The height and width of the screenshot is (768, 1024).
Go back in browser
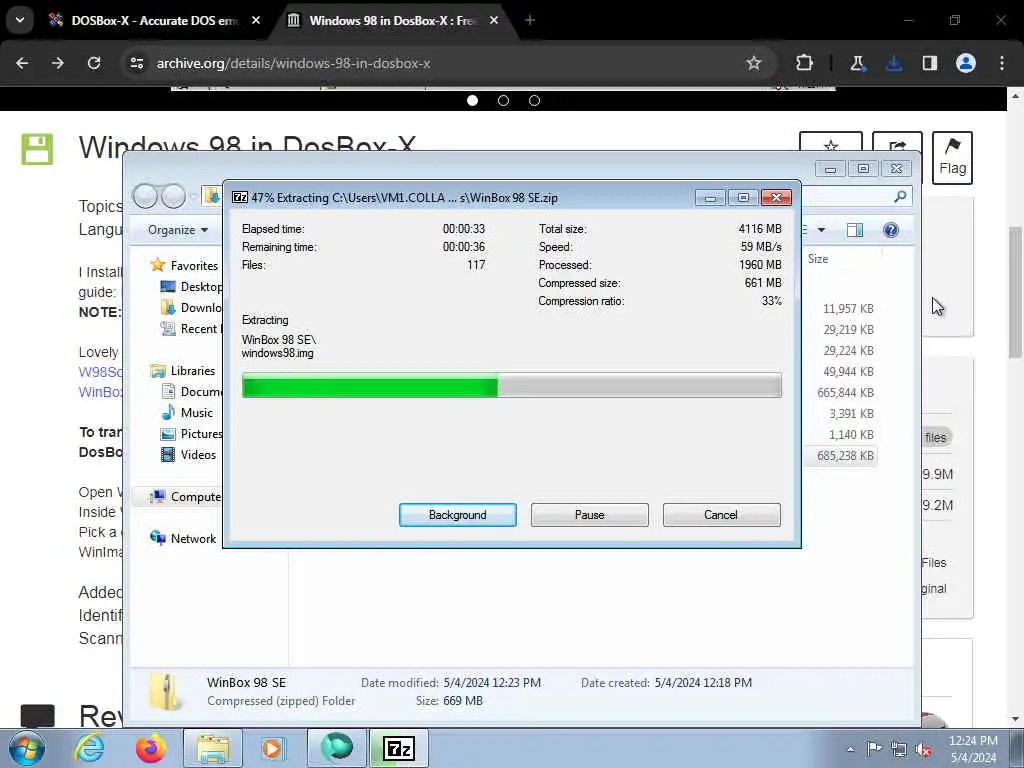point(22,63)
